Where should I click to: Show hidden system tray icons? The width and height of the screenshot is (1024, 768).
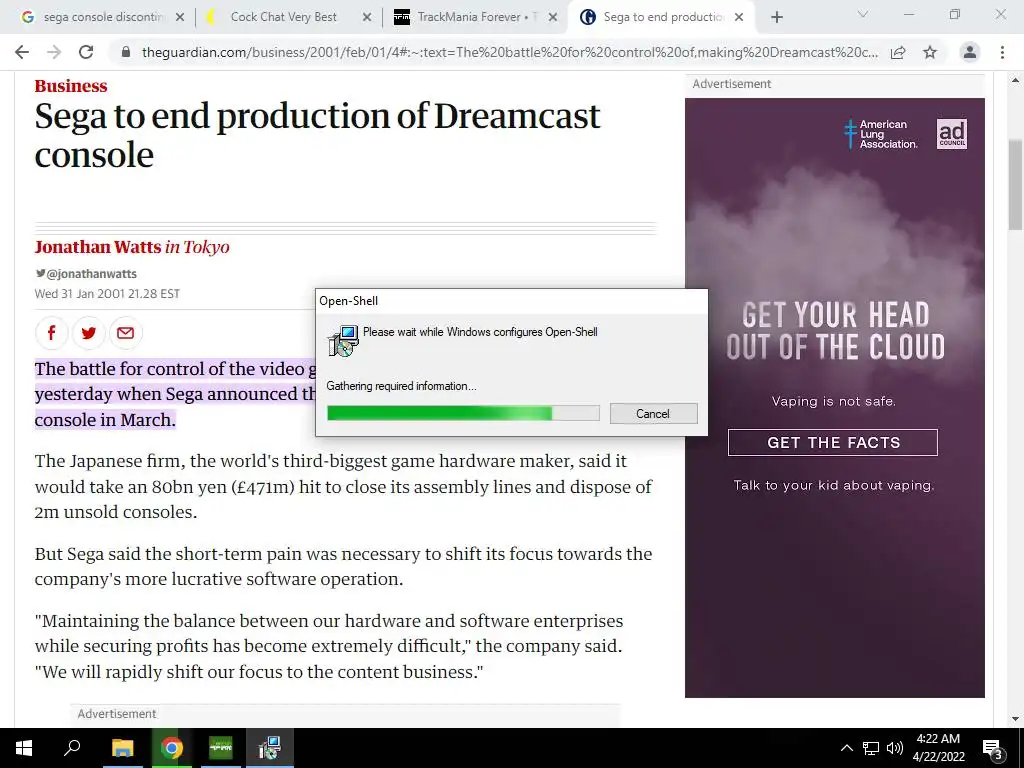pyautogui.click(x=846, y=748)
